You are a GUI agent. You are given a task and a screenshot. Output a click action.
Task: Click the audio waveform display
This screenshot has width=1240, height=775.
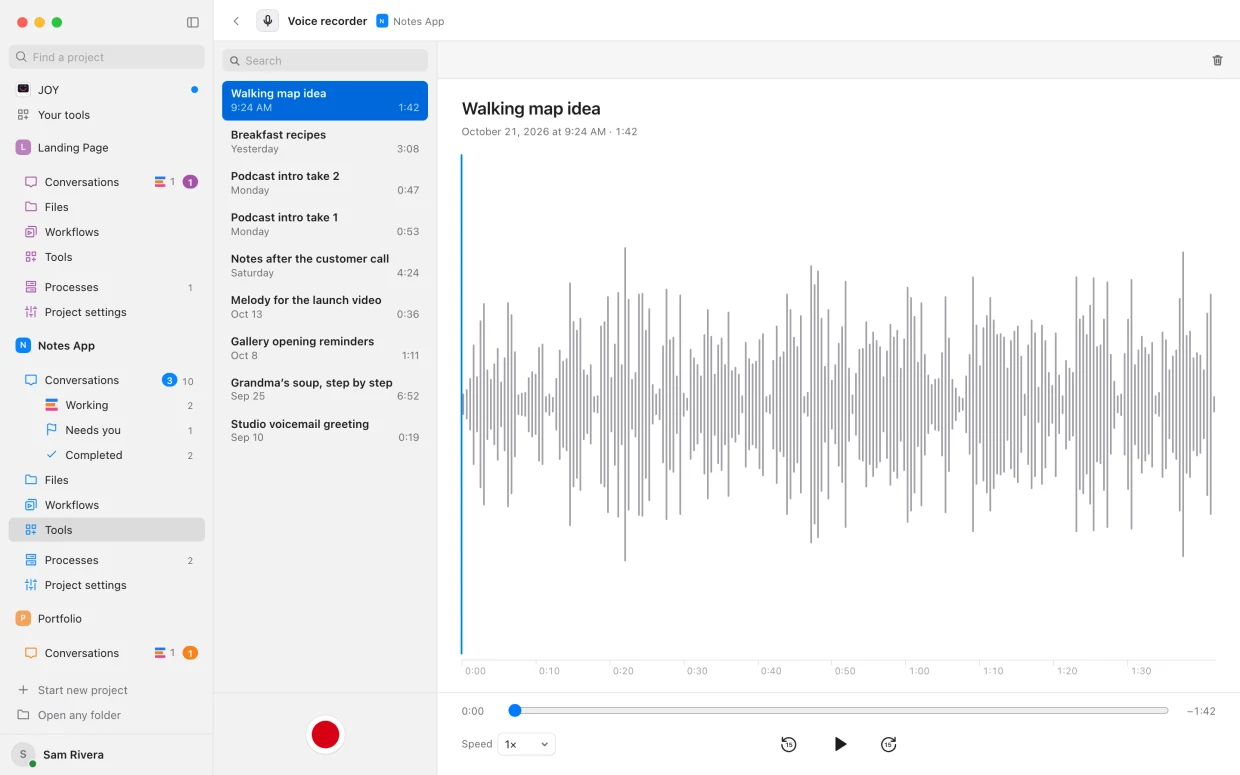point(838,404)
